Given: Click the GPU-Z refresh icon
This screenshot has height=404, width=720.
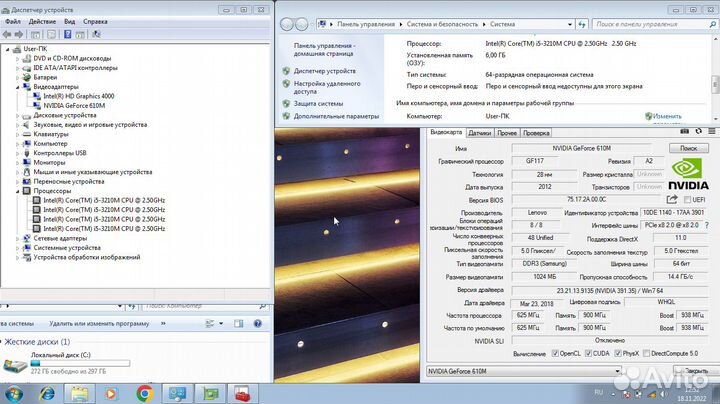Looking at the screenshot, I should (698, 131).
